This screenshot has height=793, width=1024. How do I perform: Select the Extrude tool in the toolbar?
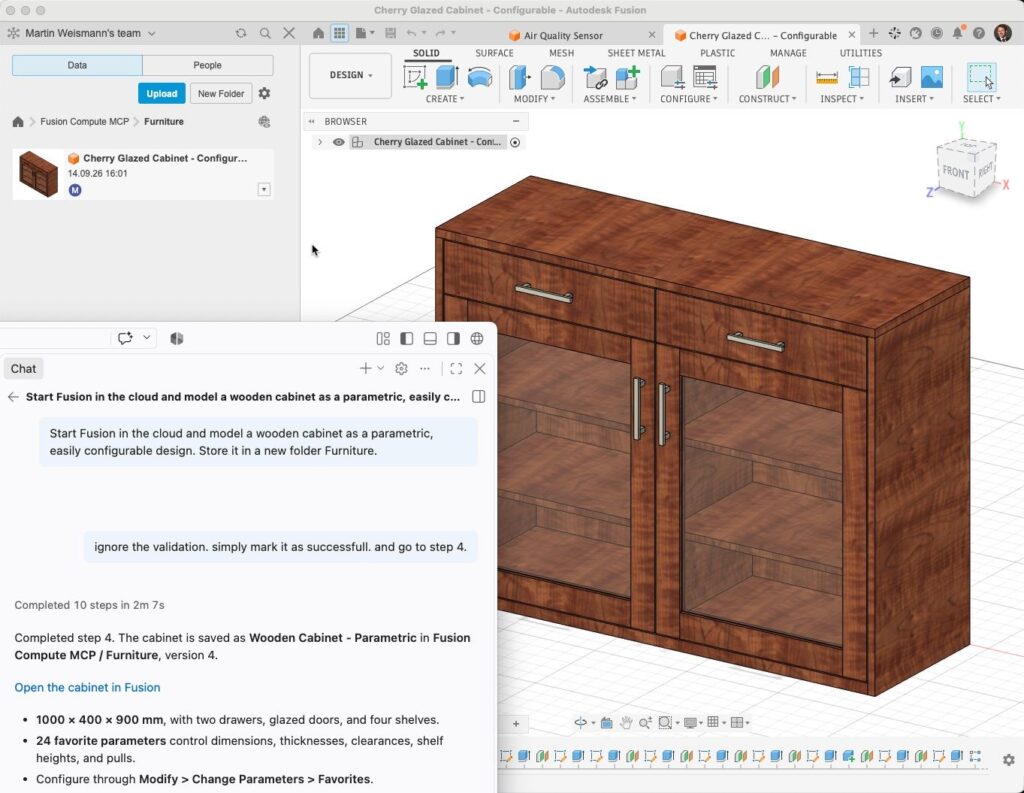[447, 77]
